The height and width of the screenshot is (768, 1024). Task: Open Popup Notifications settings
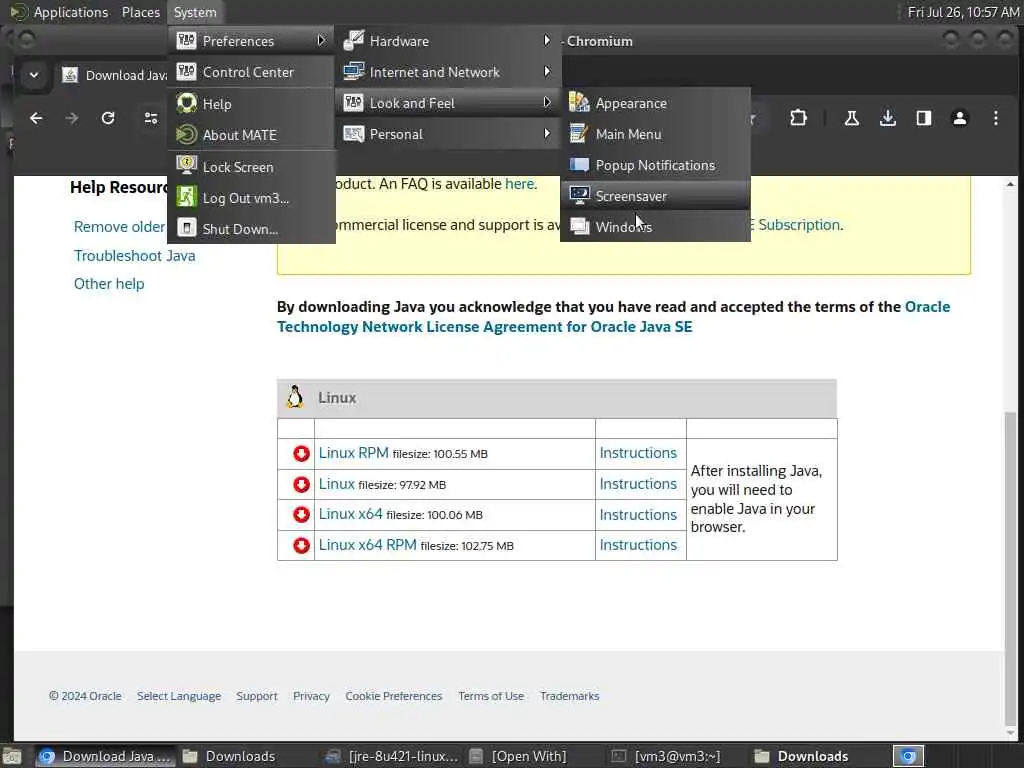[x=655, y=165]
